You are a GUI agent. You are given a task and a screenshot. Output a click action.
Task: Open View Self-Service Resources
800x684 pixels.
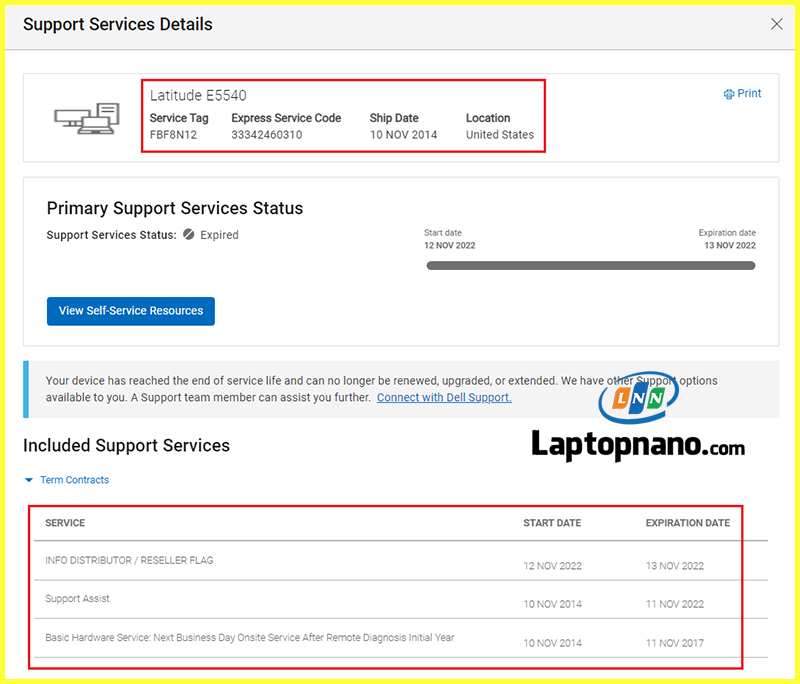point(131,311)
